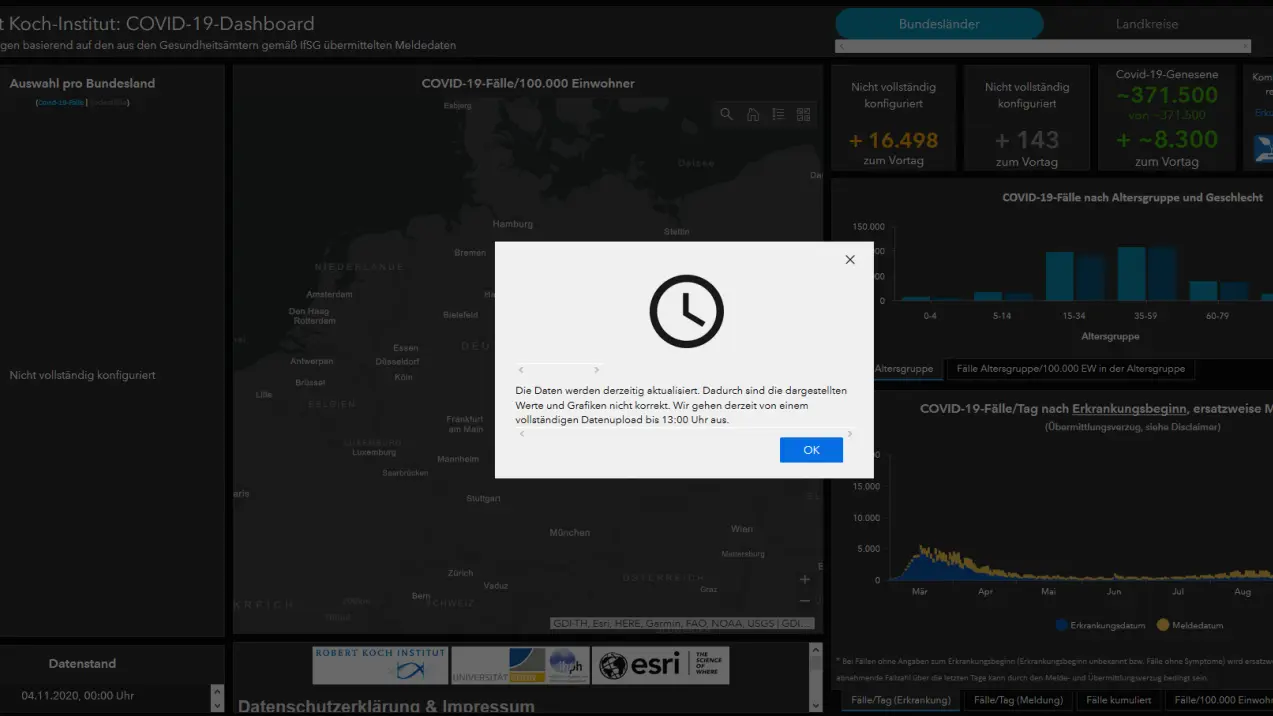
Task: Select the Fälle kumuliert tab
Action: [x=1119, y=700]
